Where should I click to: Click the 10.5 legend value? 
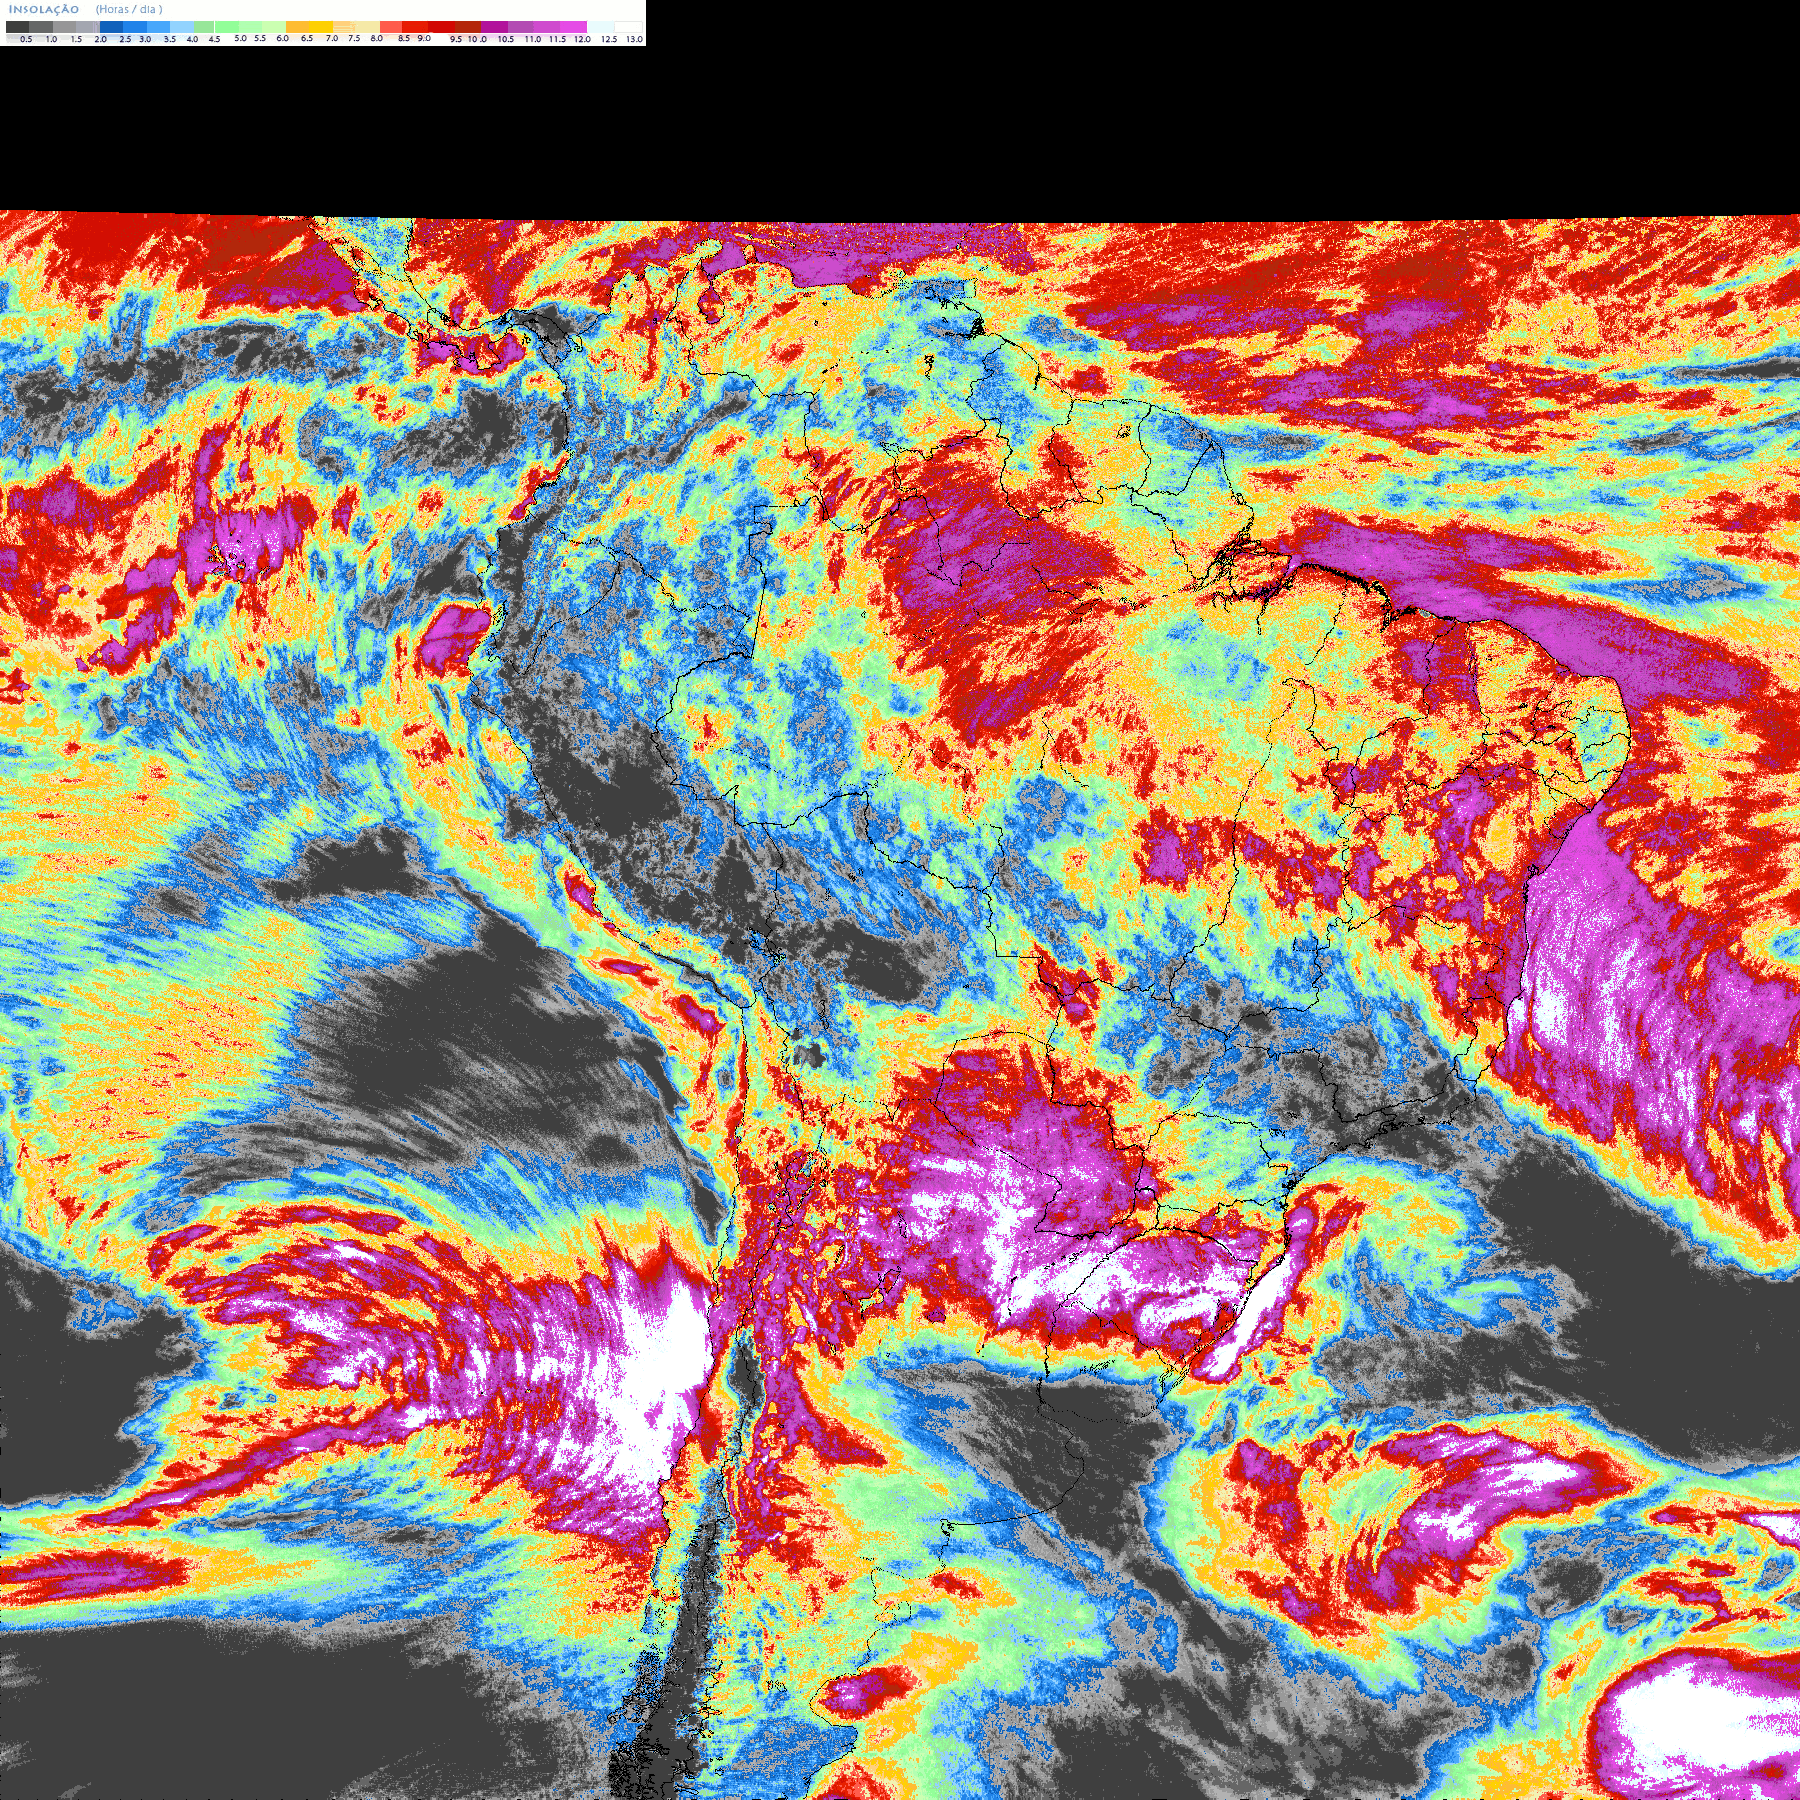click(x=506, y=39)
